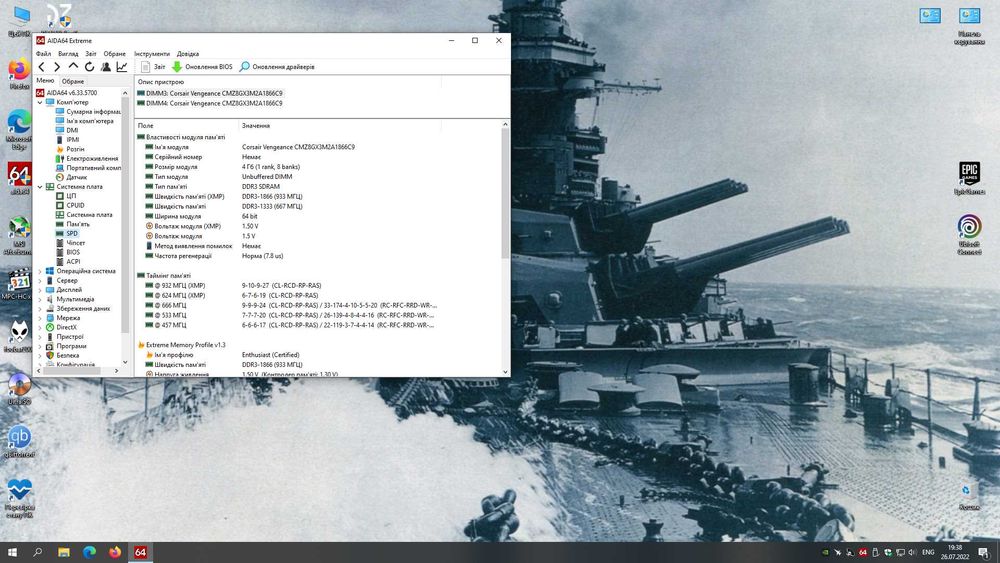Click the Поле column header

[x=186, y=126]
